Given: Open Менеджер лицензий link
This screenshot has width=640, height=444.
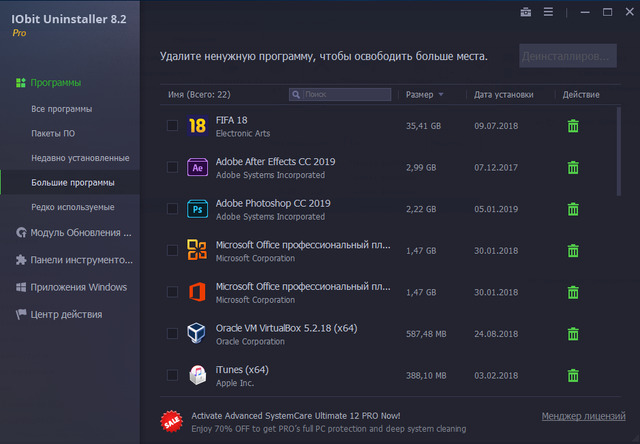Looking at the screenshot, I should click(583, 416).
